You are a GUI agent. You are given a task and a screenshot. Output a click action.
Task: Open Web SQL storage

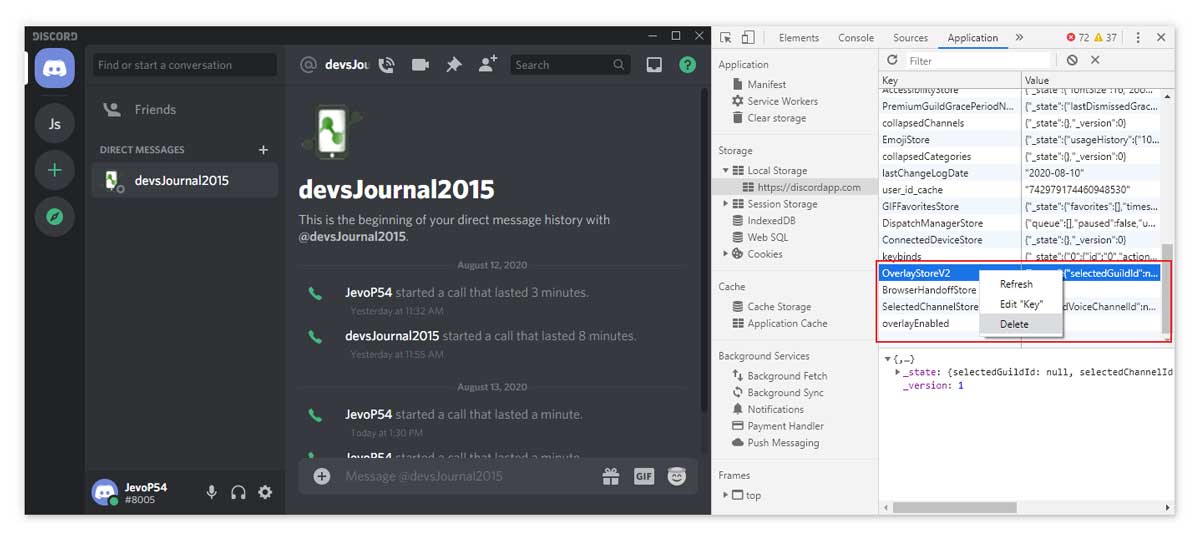click(x=768, y=238)
